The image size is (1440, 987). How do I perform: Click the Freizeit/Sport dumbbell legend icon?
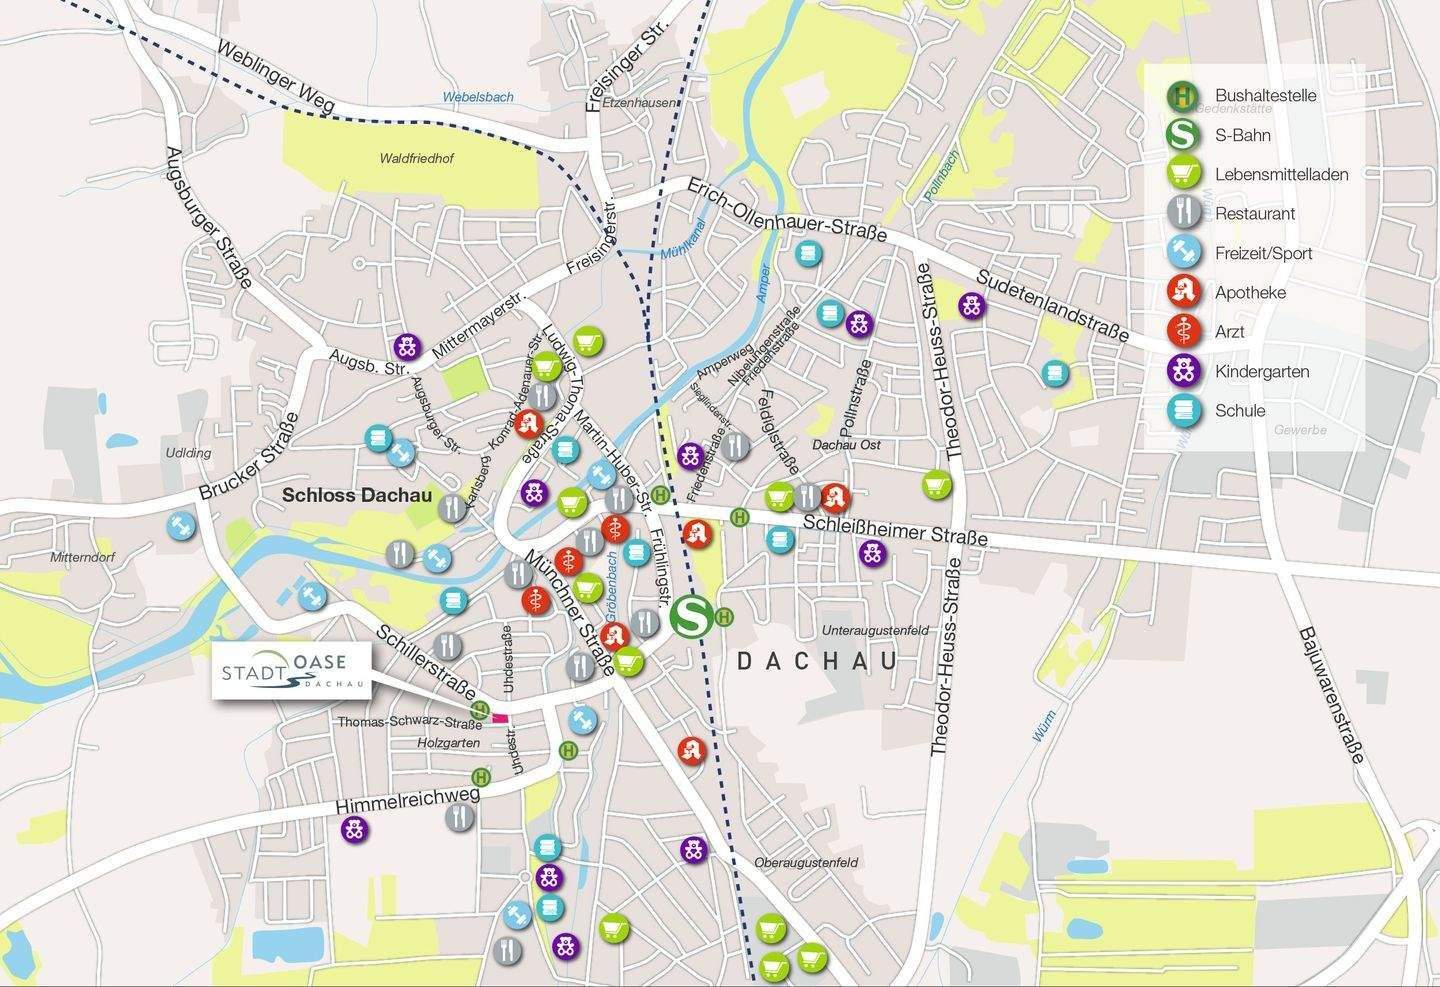point(1183,253)
